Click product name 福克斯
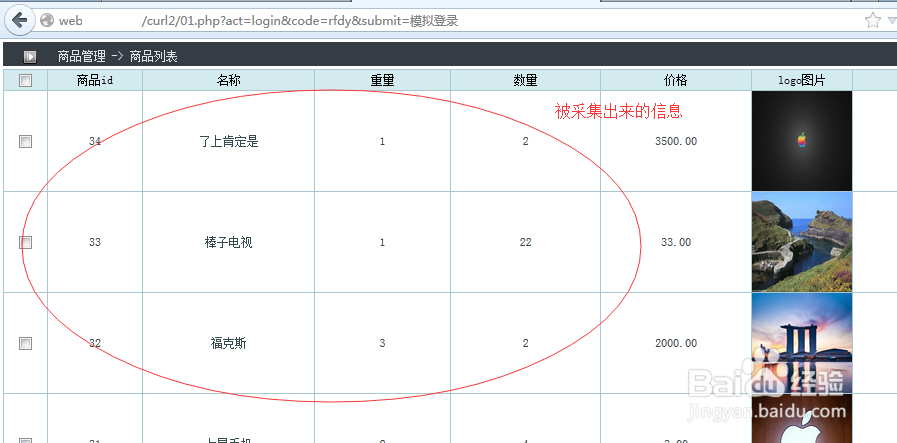The width and height of the screenshot is (897, 443). [228, 343]
